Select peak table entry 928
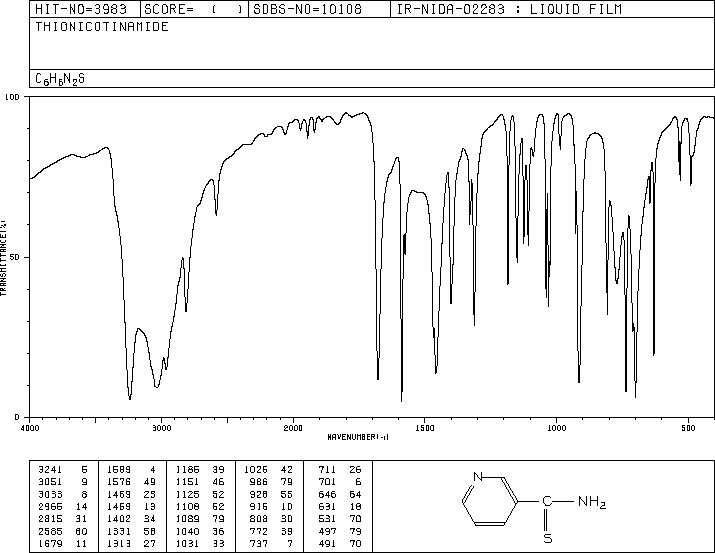 (259, 494)
